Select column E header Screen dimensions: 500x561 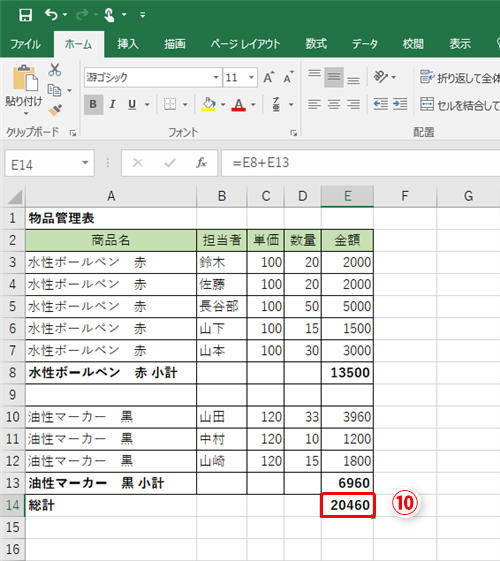click(x=347, y=196)
